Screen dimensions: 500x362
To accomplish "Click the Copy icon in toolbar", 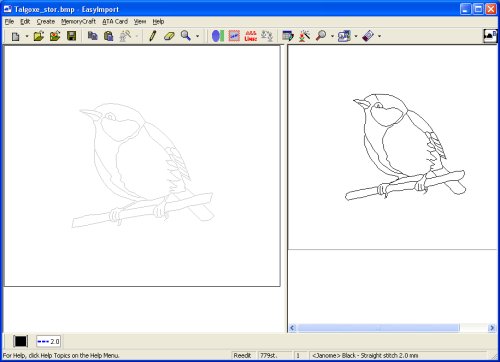I will pyautogui.click(x=92, y=36).
